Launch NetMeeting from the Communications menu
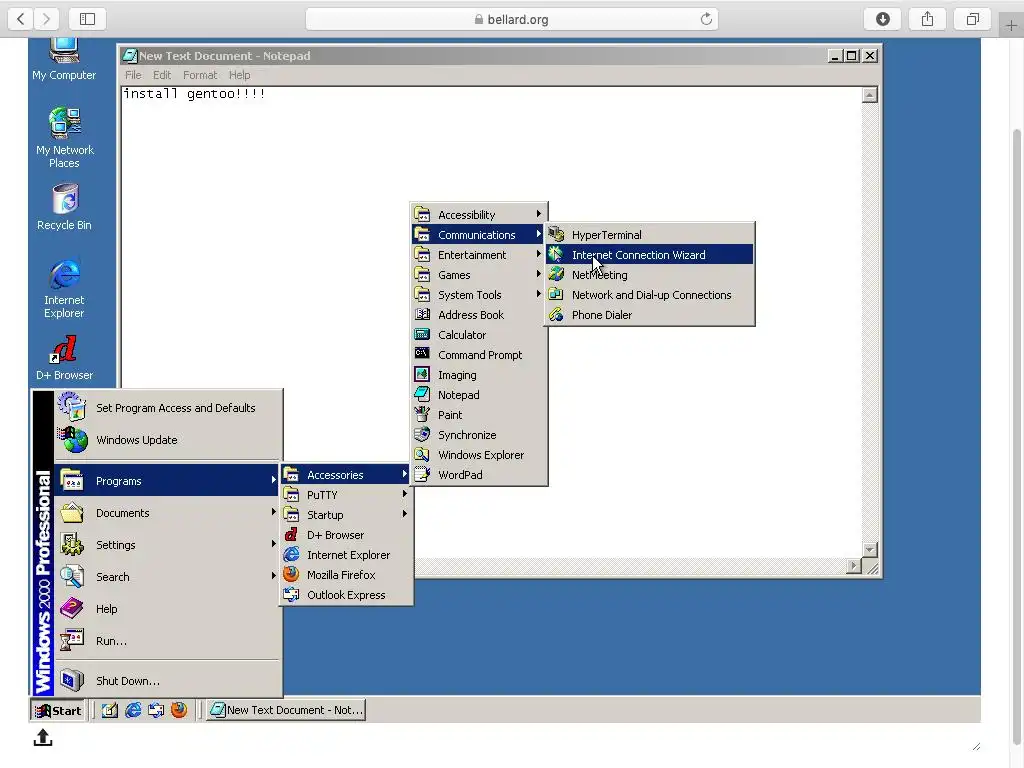This screenshot has width=1024, height=768. tap(650, 275)
